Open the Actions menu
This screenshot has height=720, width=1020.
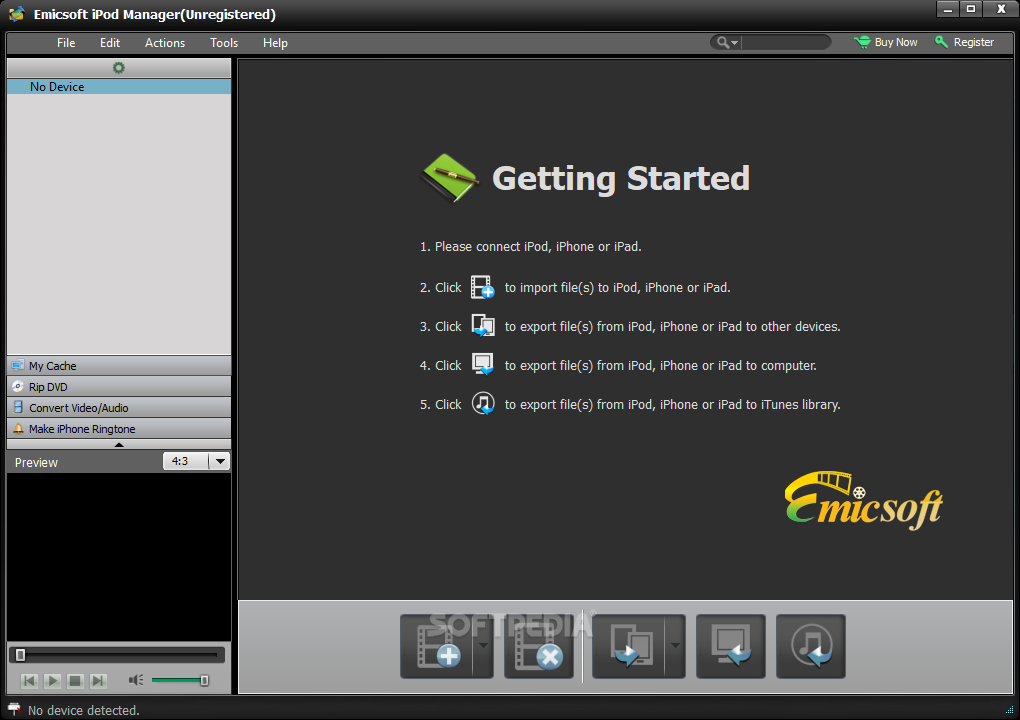pyautogui.click(x=165, y=43)
